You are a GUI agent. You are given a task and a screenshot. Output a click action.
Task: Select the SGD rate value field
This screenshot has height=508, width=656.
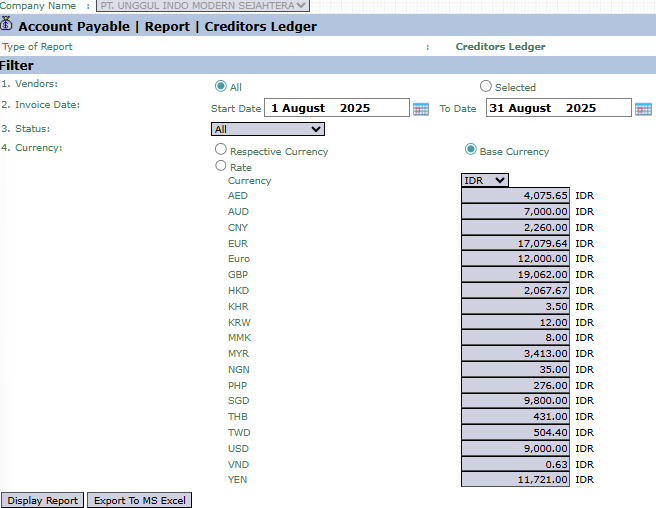tap(515, 401)
